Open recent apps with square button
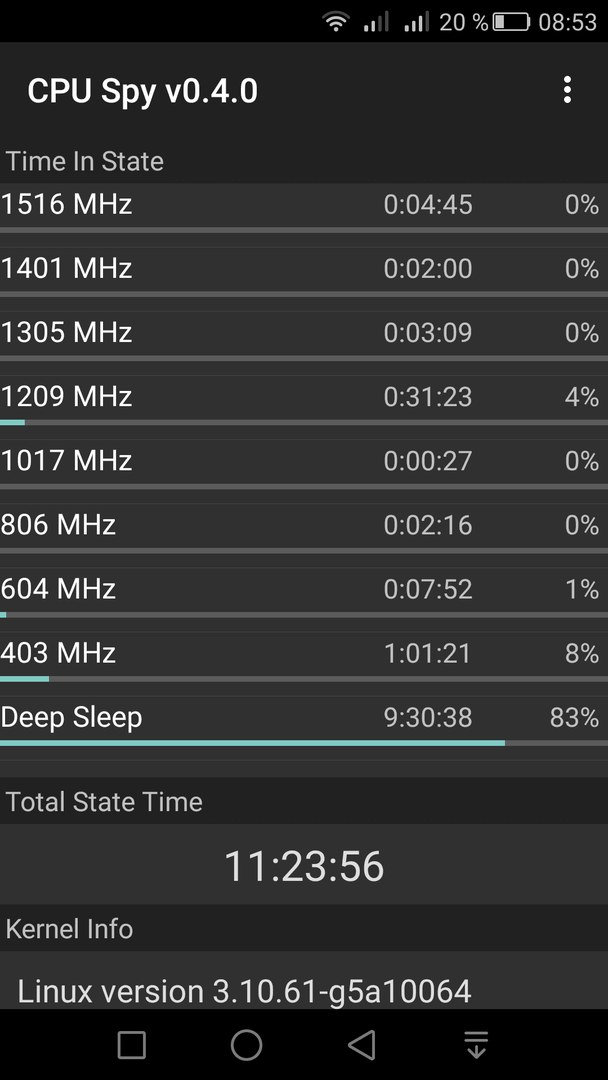Viewport: 608px width, 1080px height. [x=132, y=1044]
